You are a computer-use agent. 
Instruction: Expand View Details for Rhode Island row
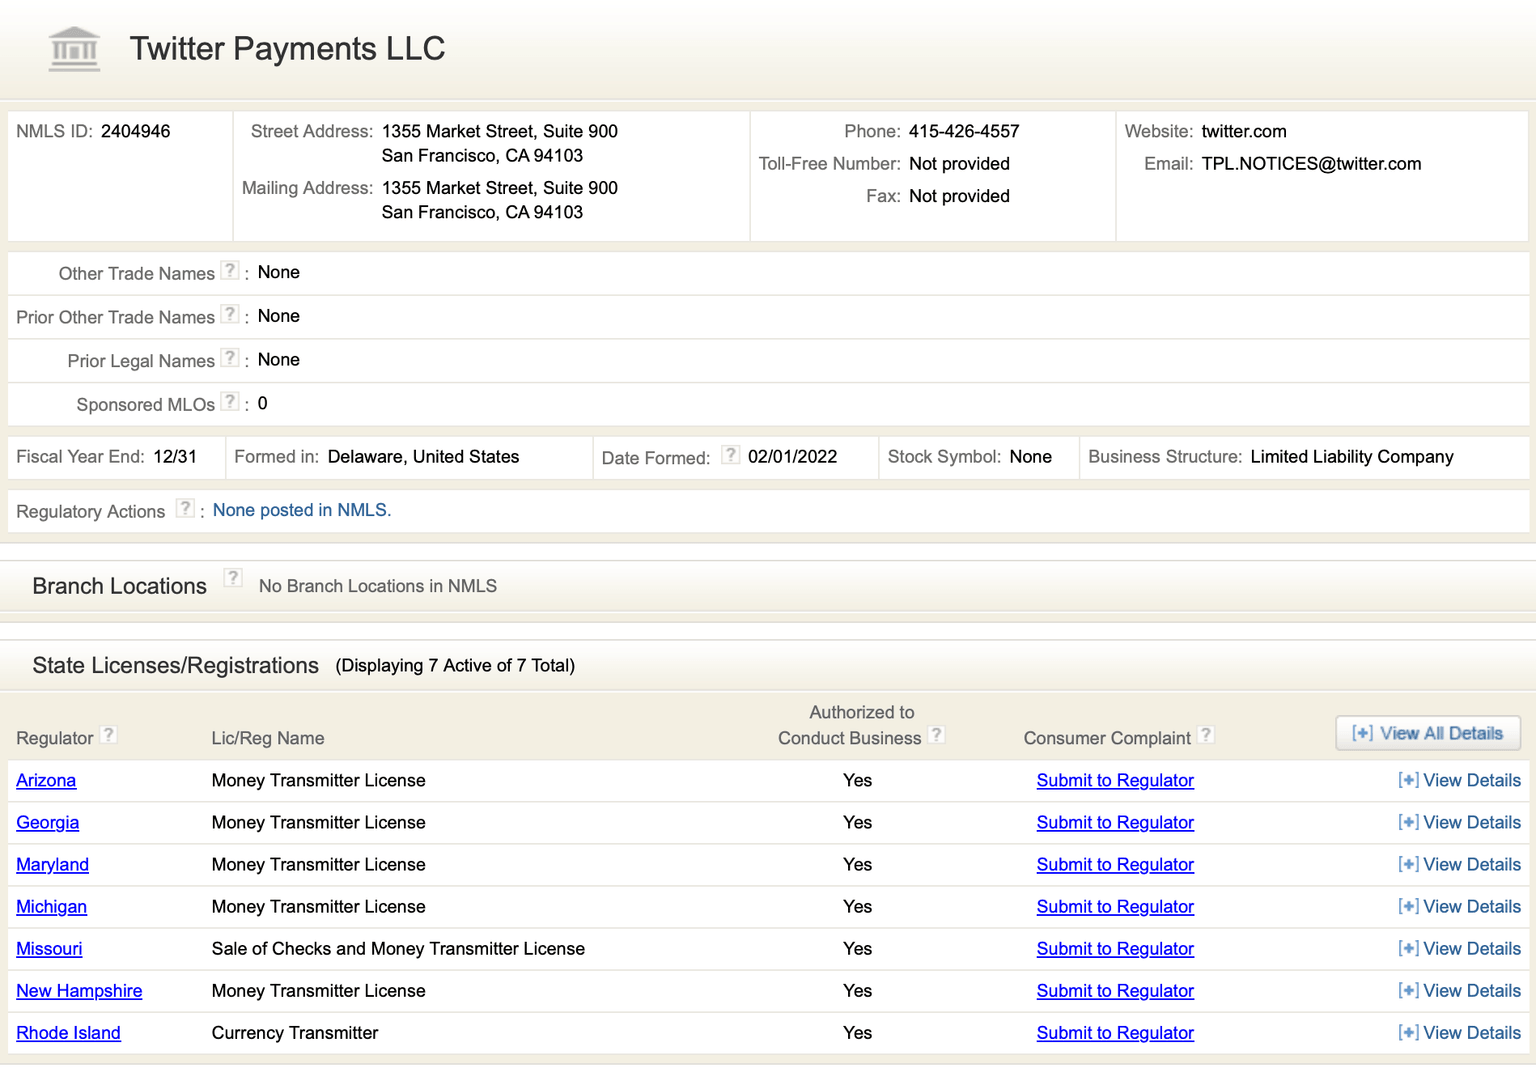tap(1459, 1032)
